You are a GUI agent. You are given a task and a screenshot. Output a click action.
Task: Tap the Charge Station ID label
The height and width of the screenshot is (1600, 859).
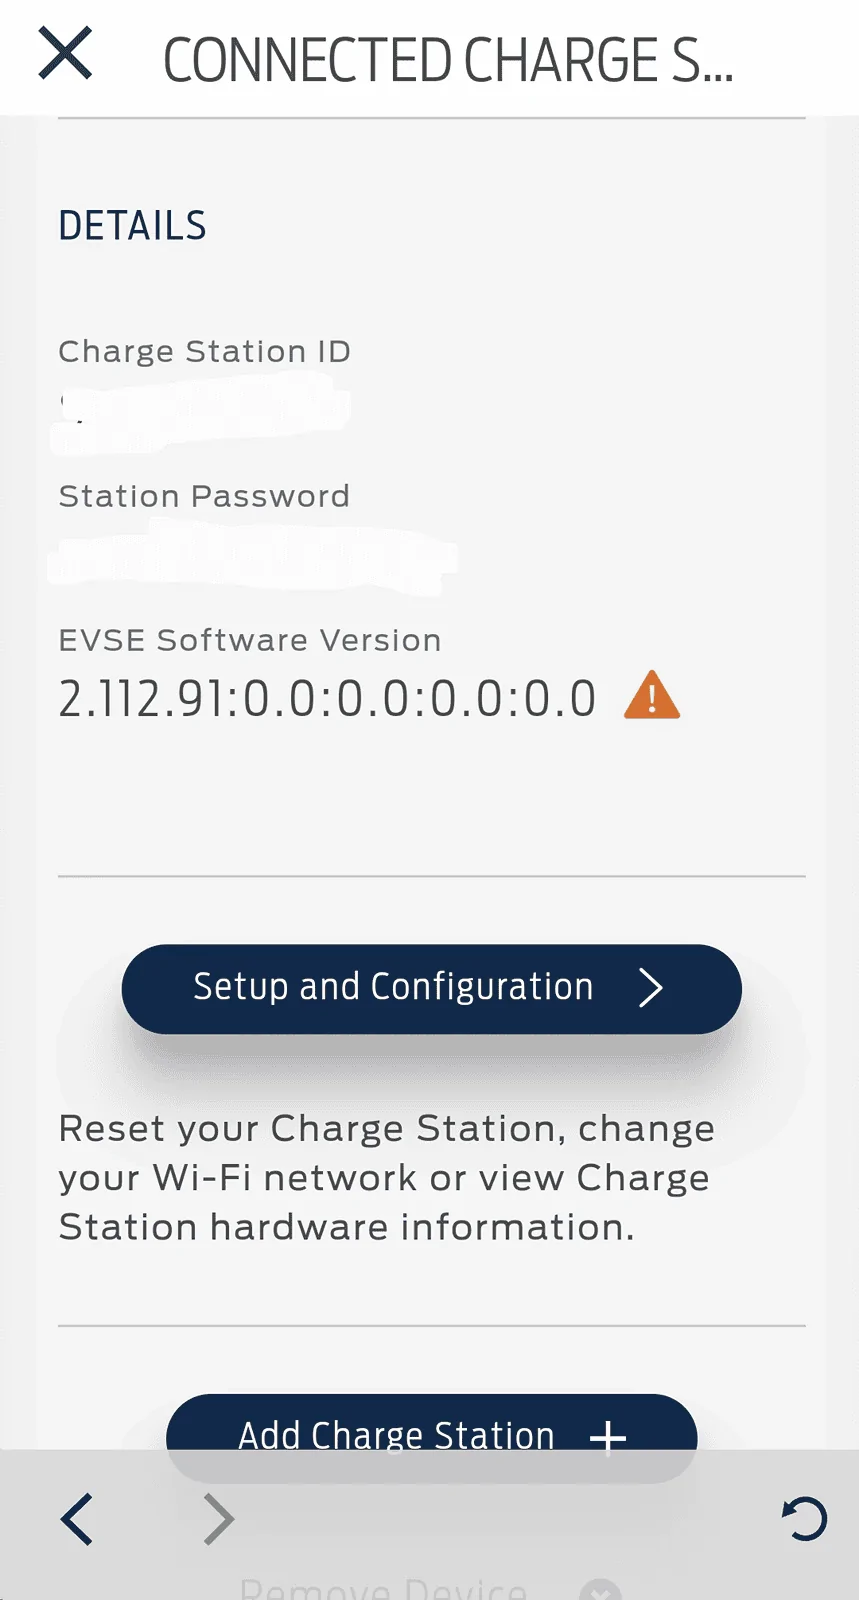204,351
